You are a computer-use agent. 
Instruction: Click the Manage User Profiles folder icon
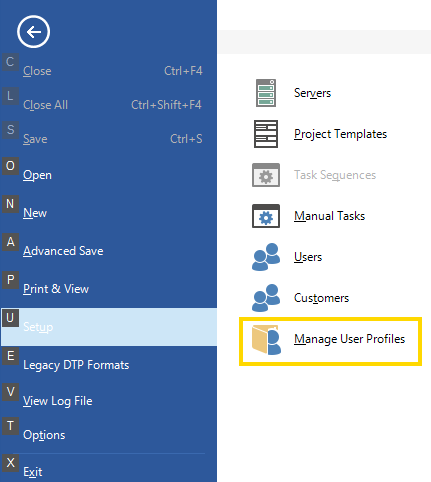pos(266,339)
